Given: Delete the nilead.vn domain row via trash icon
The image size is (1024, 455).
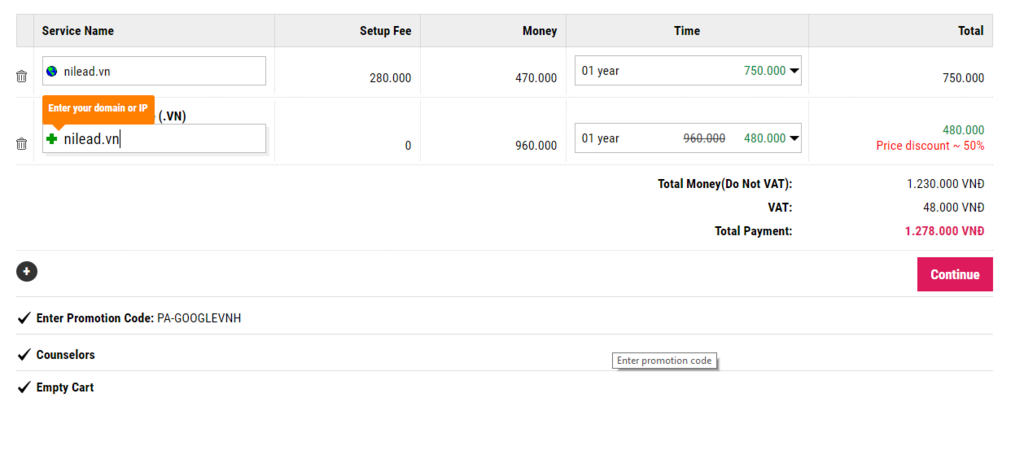Looking at the screenshot, I should pyautogui.click(x=22, y=76).
